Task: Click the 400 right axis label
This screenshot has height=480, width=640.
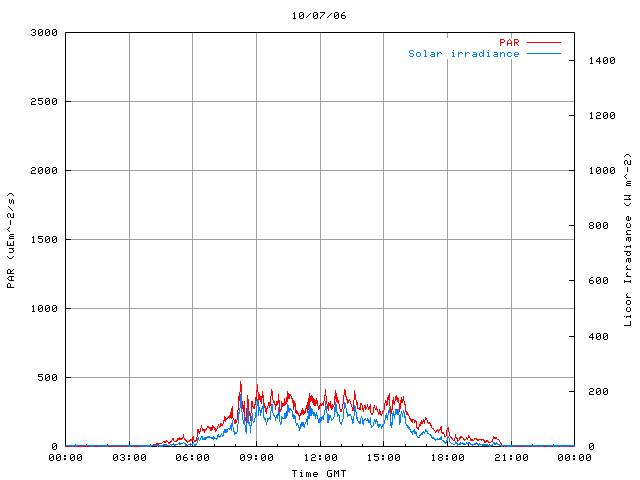Action: [x=598, y=337]
